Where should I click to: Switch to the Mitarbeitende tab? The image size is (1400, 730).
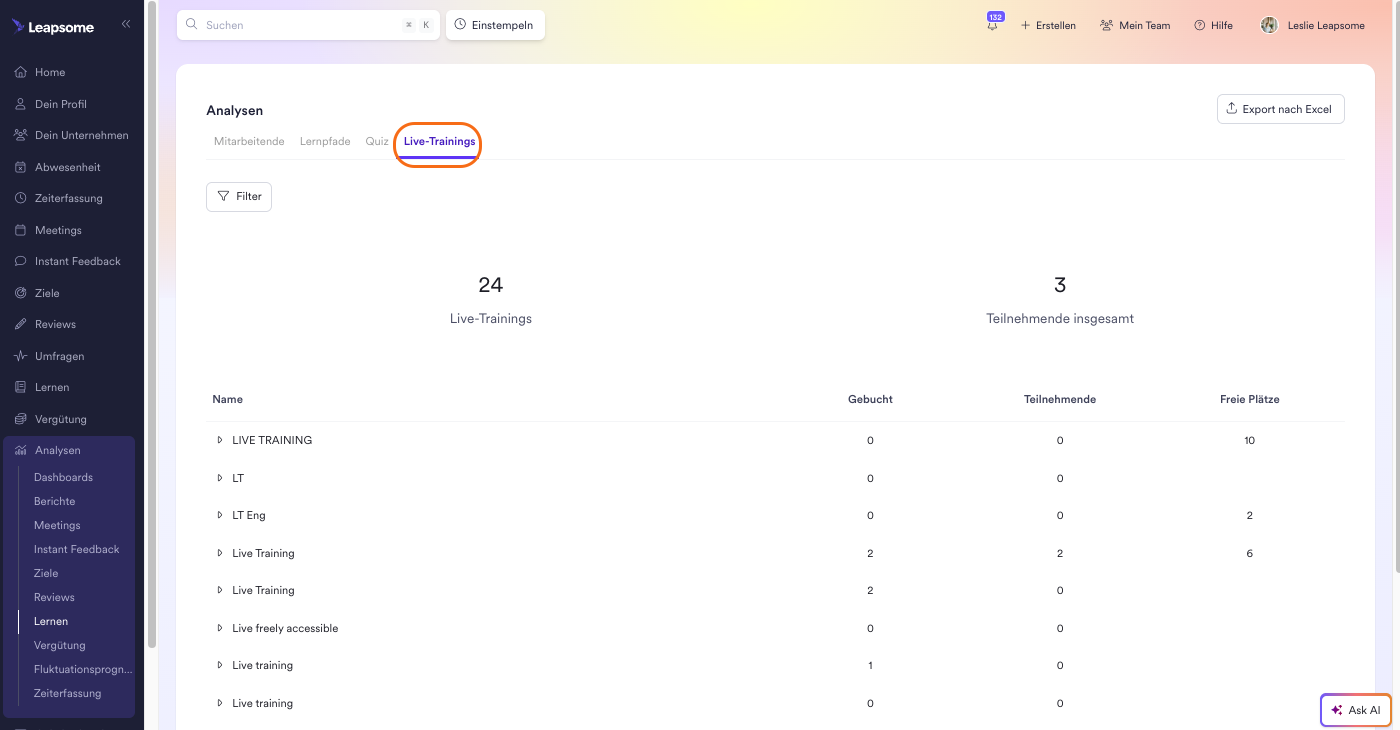[x=249, y=141]
